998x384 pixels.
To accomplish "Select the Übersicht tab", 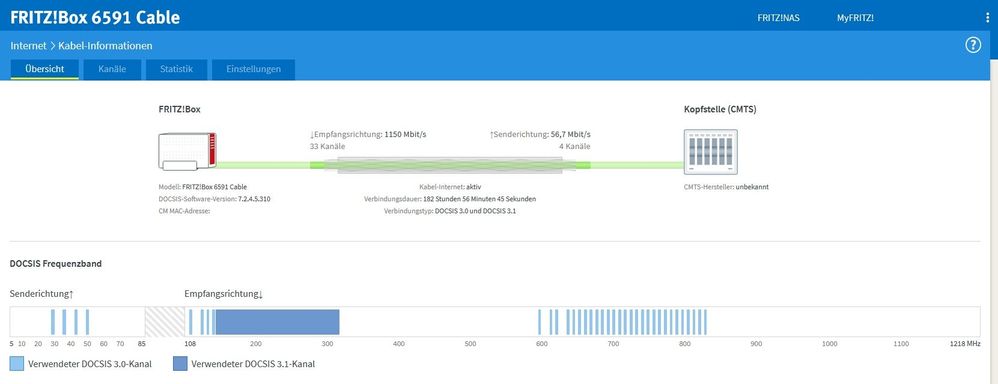I will [45, 69].
